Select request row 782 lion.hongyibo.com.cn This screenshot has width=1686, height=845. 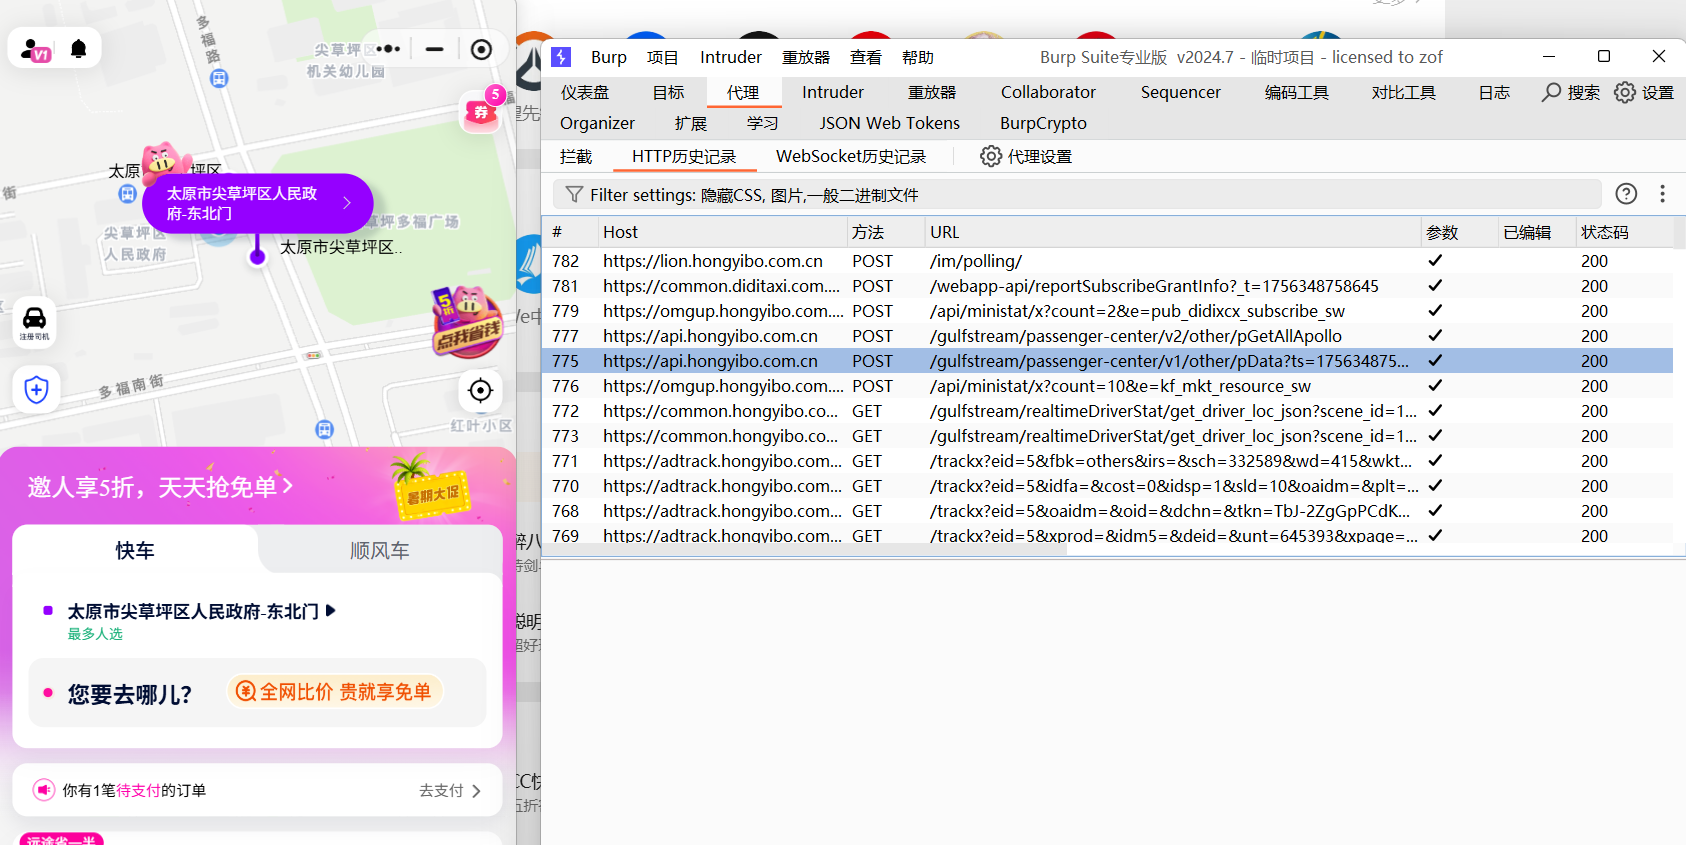(x=1107, y=261)
